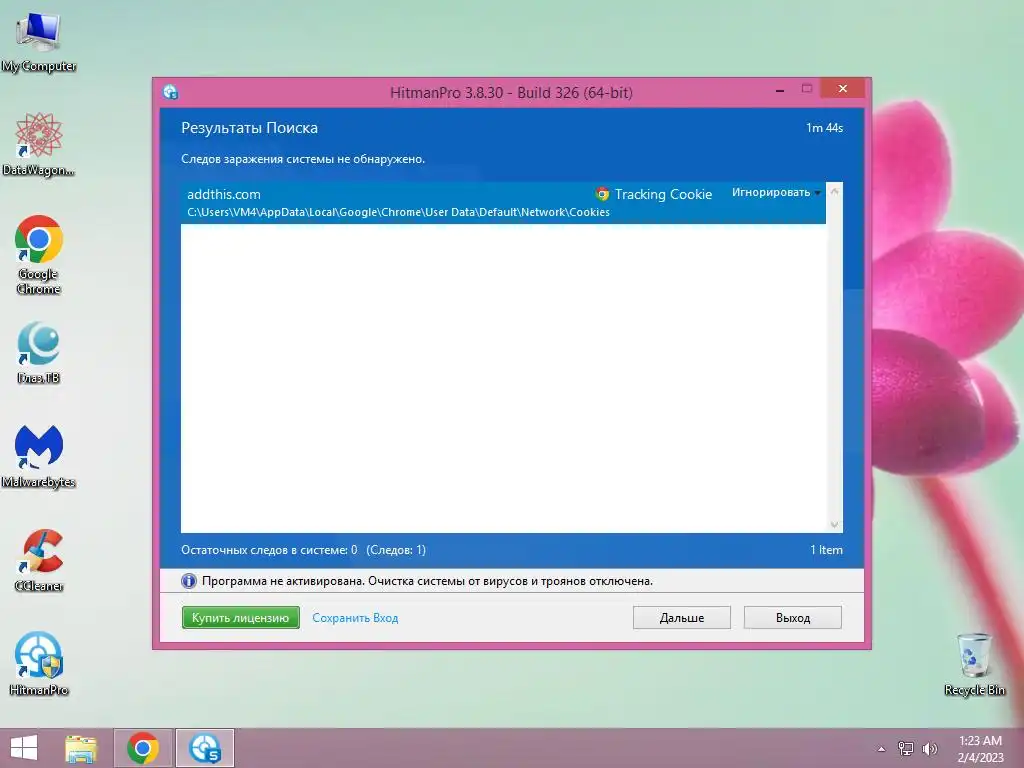Launch CCleaner from the desktop
Viewport: 1024px width, 768px height.
38,560
